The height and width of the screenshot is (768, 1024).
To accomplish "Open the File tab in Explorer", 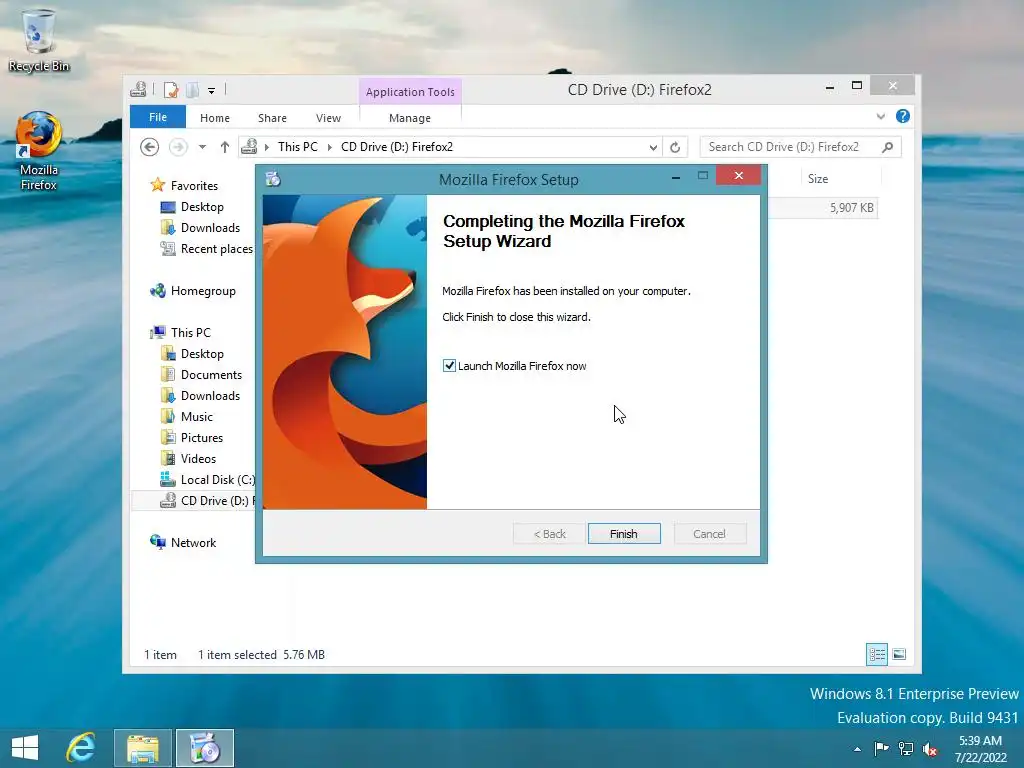I will pos(158,117).
